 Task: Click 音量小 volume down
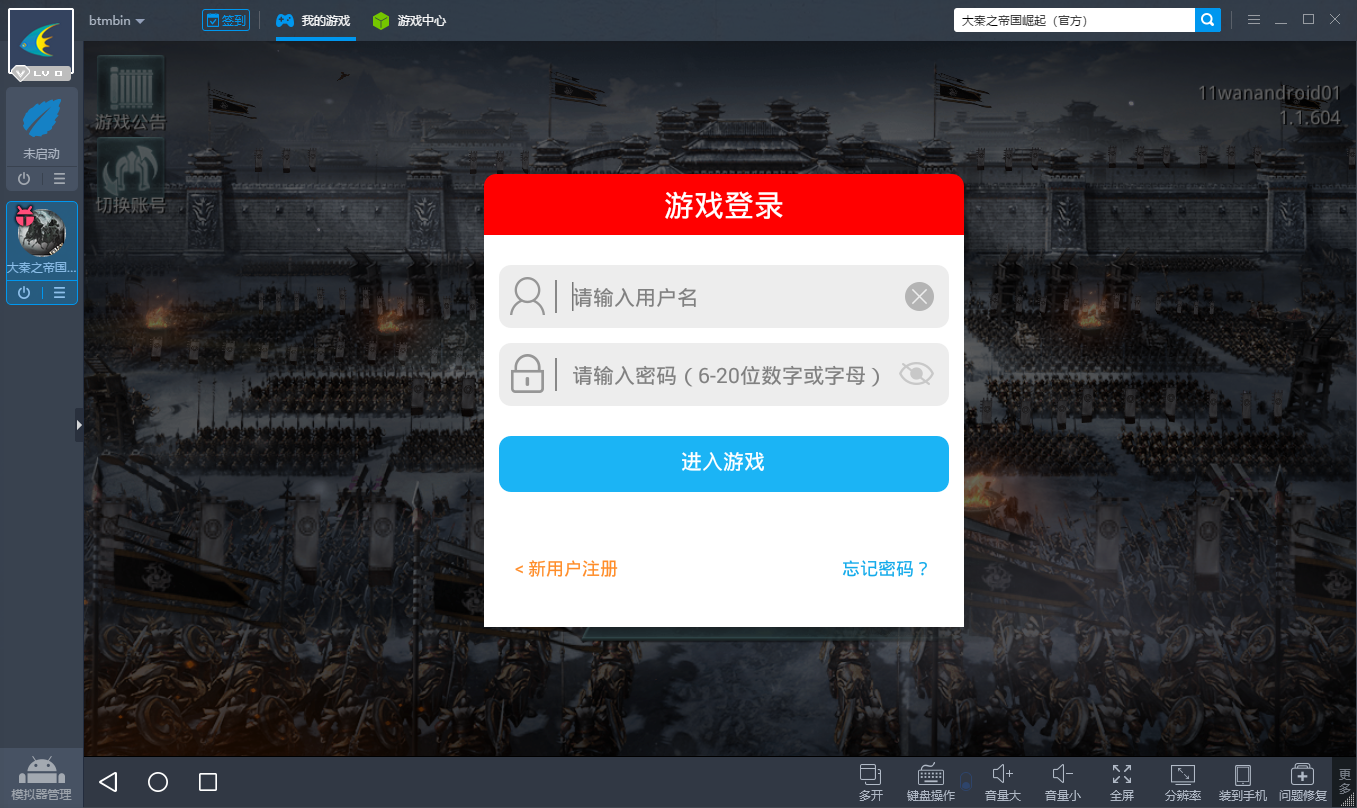tap(1063, 782)
